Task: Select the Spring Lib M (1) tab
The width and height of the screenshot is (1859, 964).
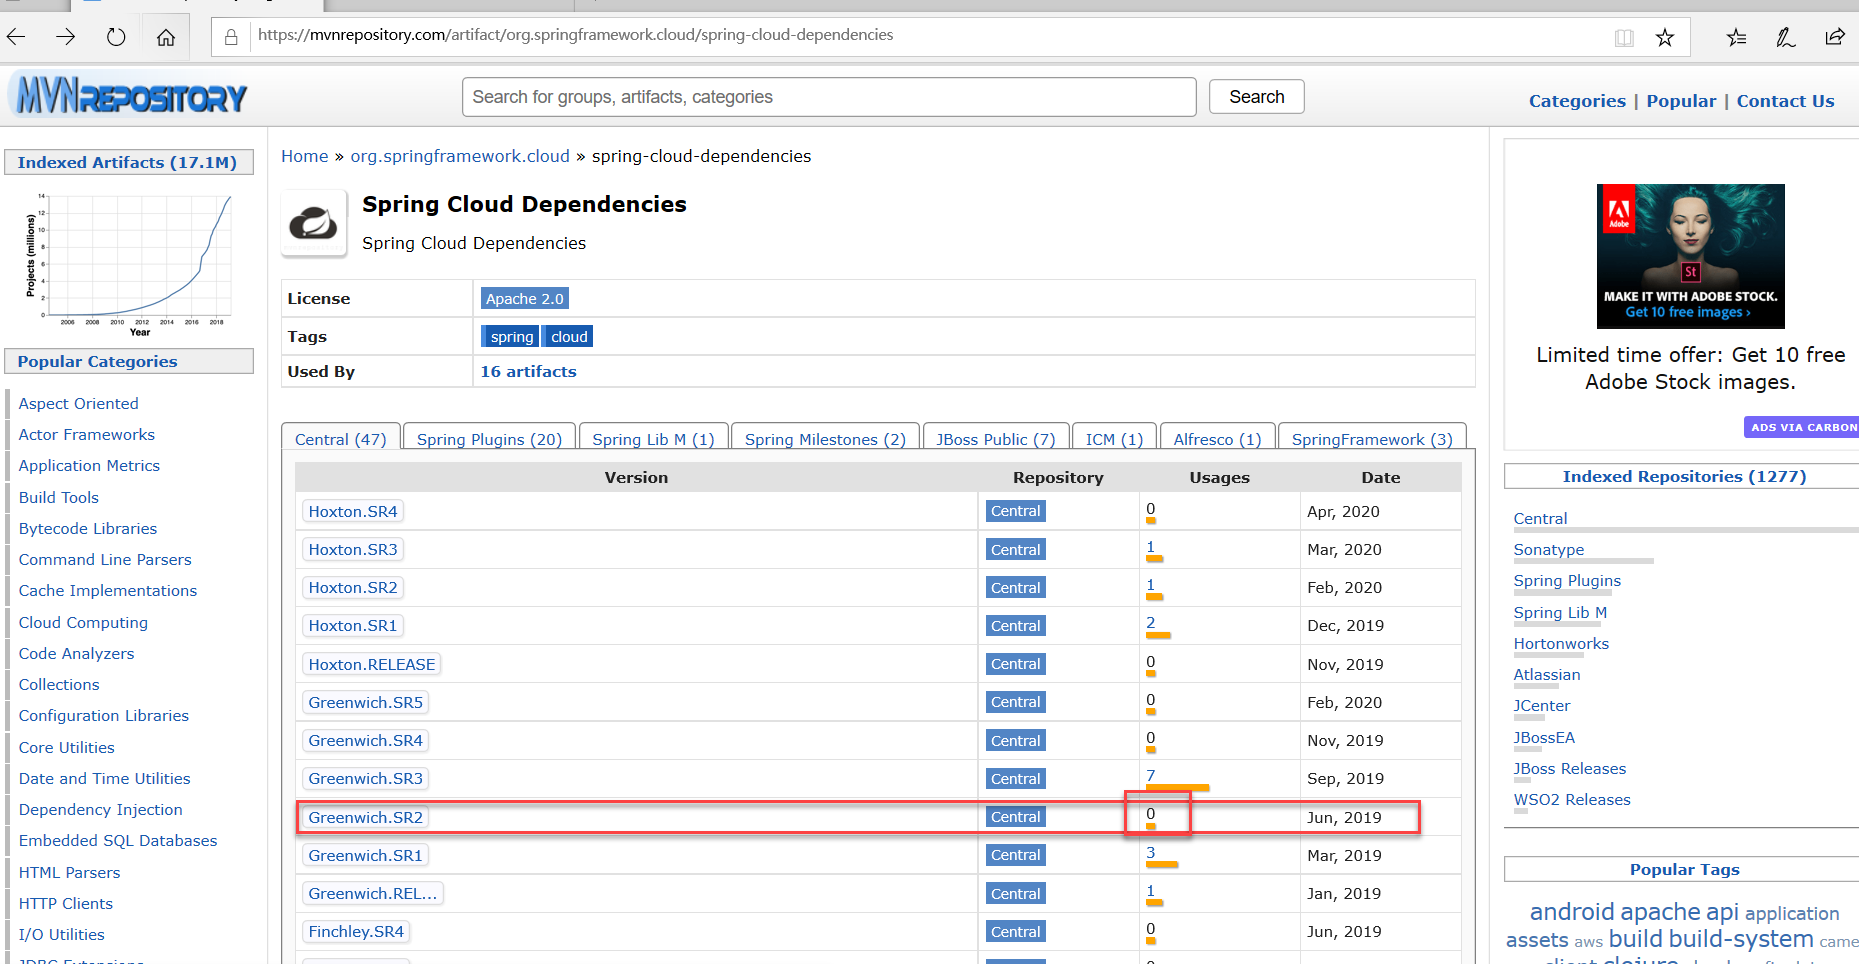Action: [x=654, y=438]
